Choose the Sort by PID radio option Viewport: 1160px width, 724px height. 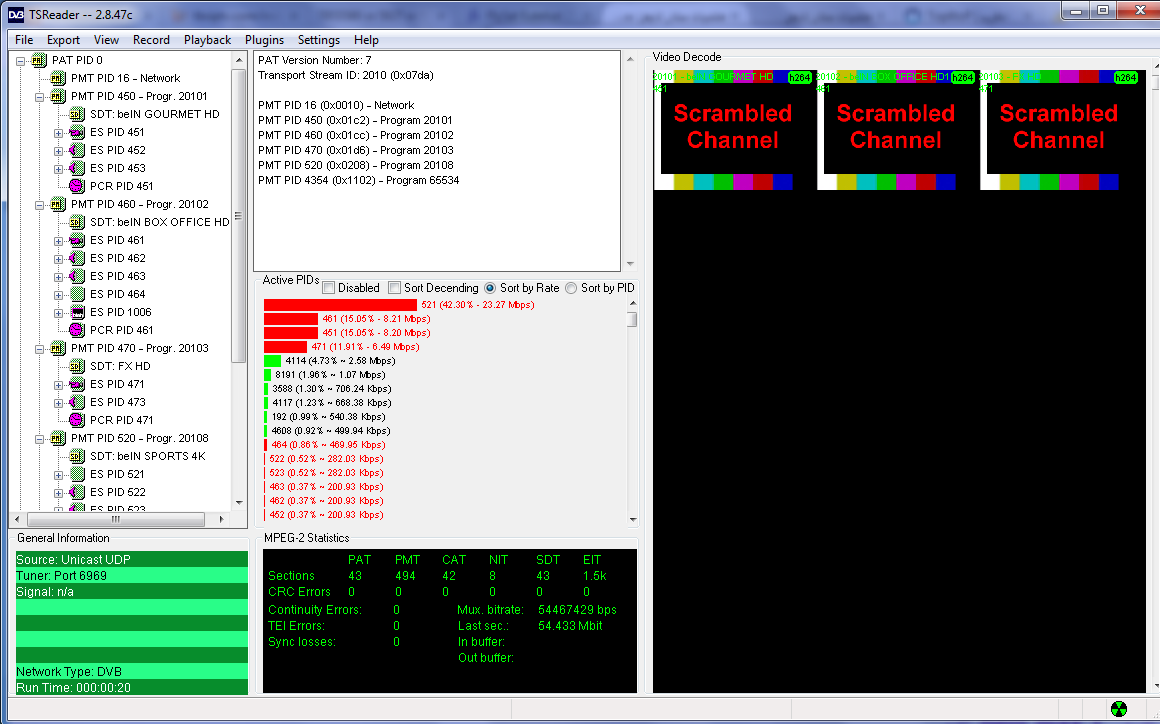(x=571, y=288)
